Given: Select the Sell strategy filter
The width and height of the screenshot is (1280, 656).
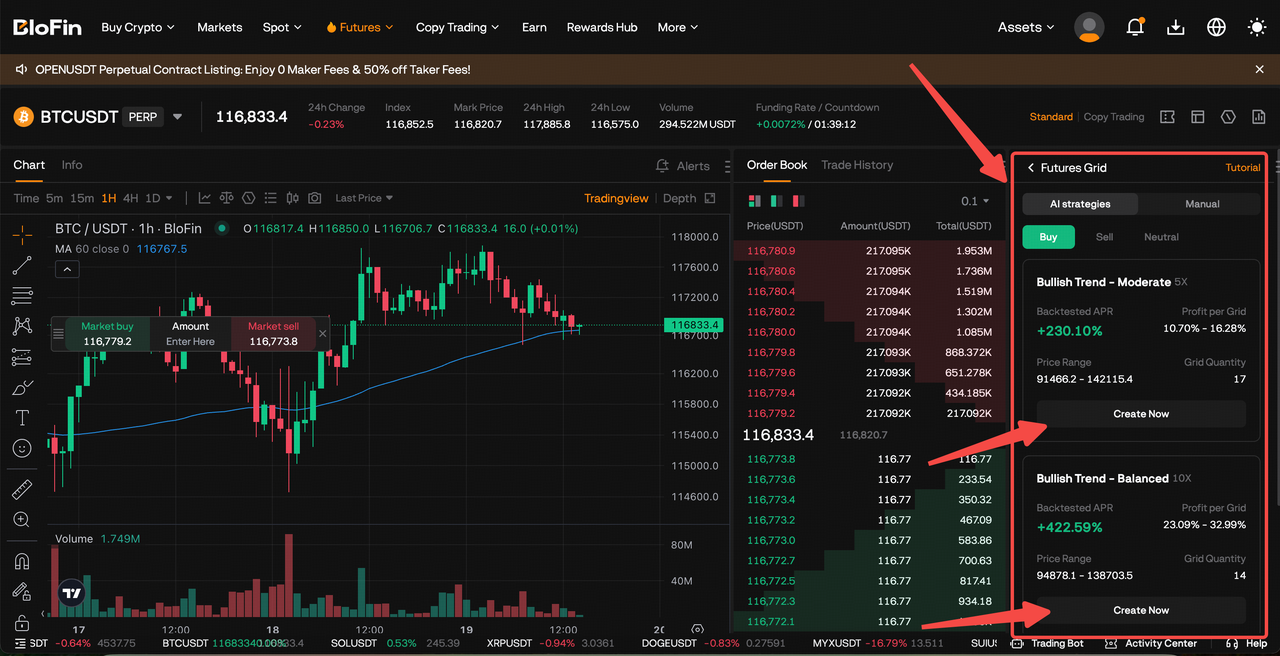Looking at the screenshot, I should 1104,237.
